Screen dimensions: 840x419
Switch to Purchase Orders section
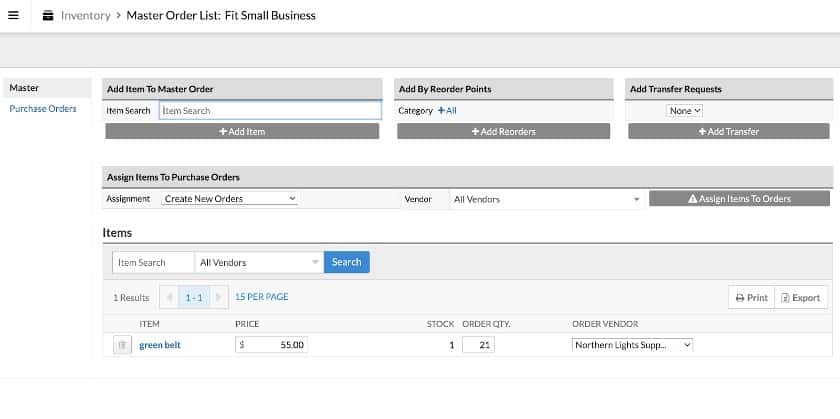pos(43,109)
